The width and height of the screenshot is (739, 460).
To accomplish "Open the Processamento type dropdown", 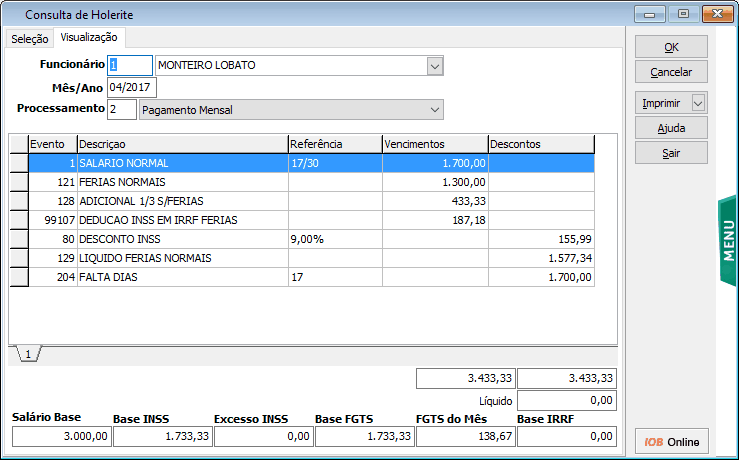I will click(434, 109).
